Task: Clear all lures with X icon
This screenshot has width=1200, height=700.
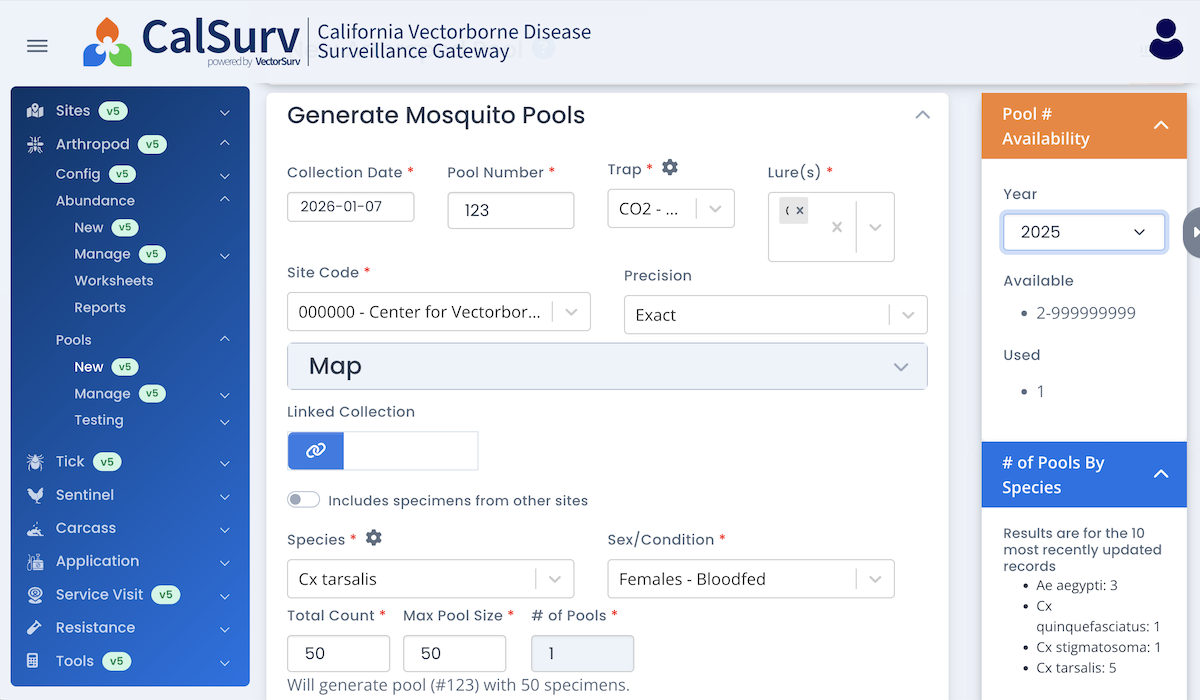Action: point(837,227)
